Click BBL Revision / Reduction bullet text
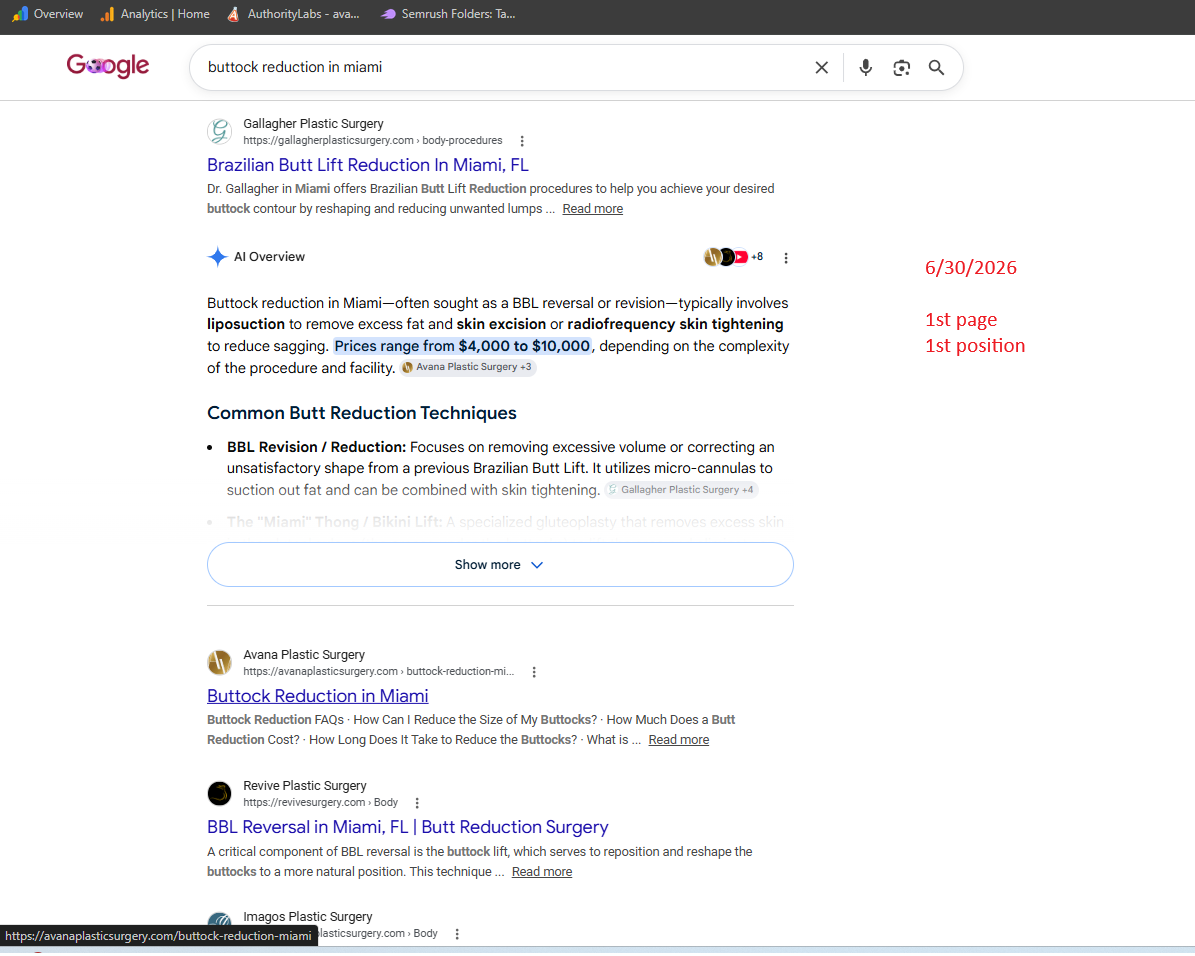Image resolution: width=1195 pixels, height=956 pixels. click(500, 468)
